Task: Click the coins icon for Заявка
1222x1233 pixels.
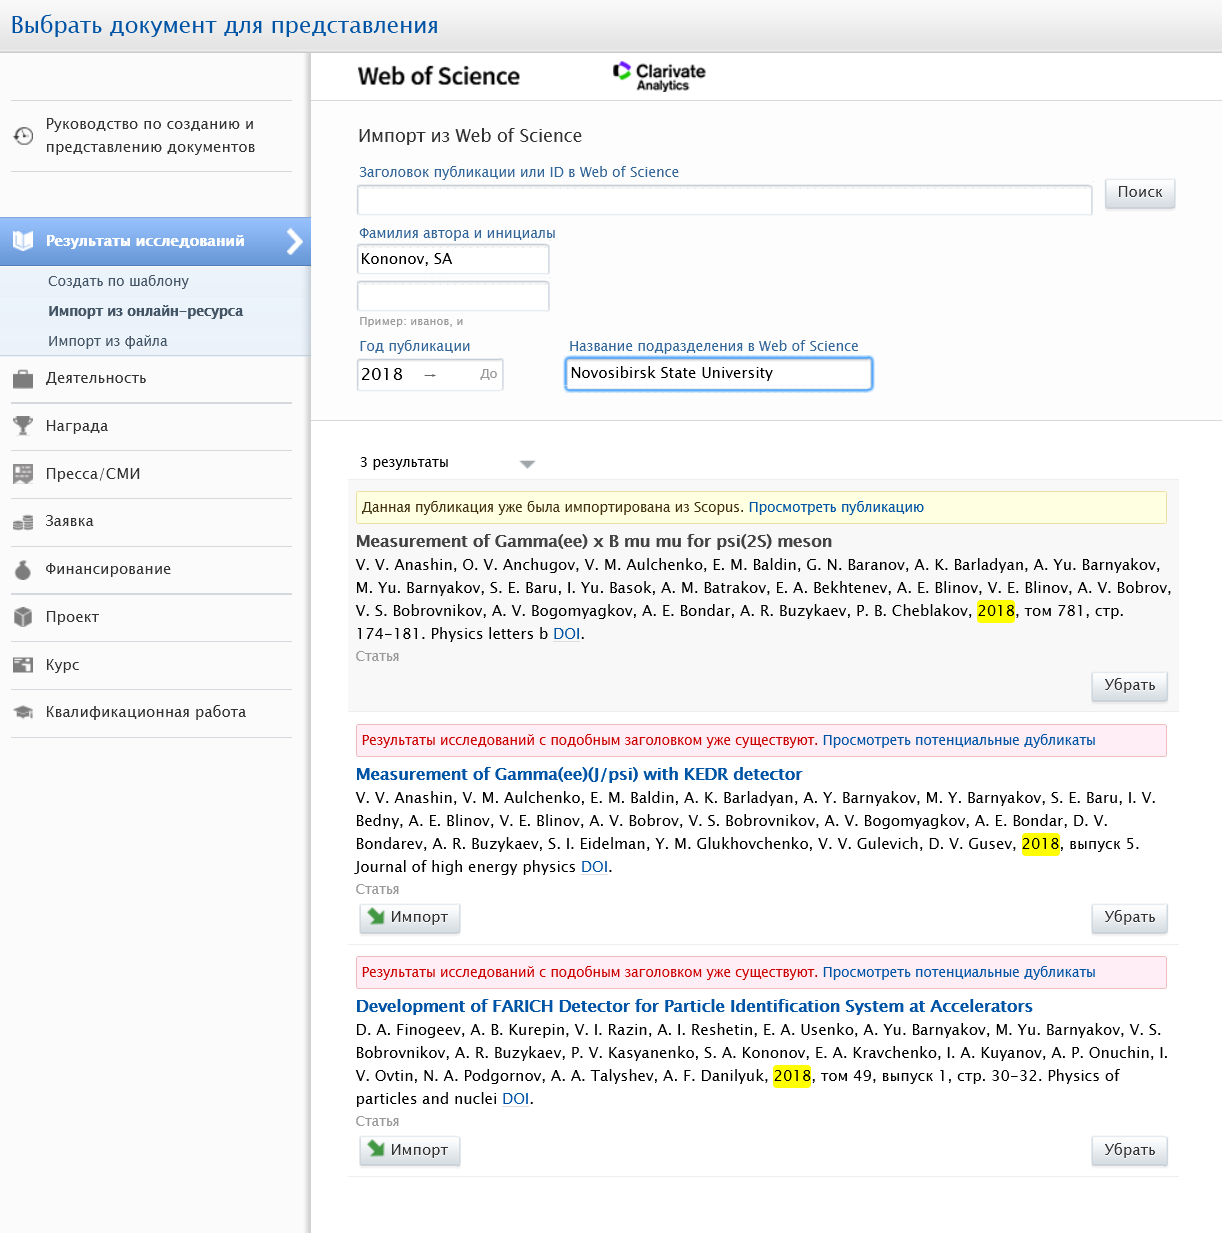Action: tap(23, 522)
